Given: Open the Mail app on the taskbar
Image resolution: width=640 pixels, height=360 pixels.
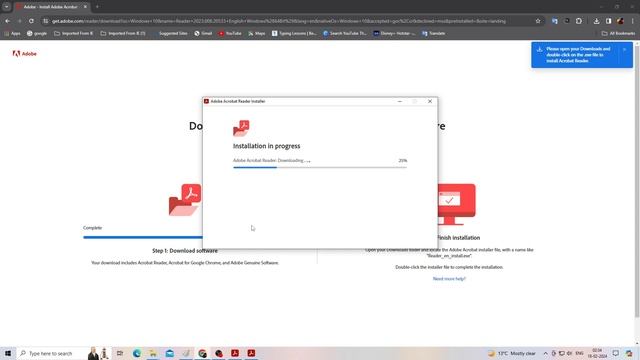Looking at the screenshot, I should (x=169, y=353).
